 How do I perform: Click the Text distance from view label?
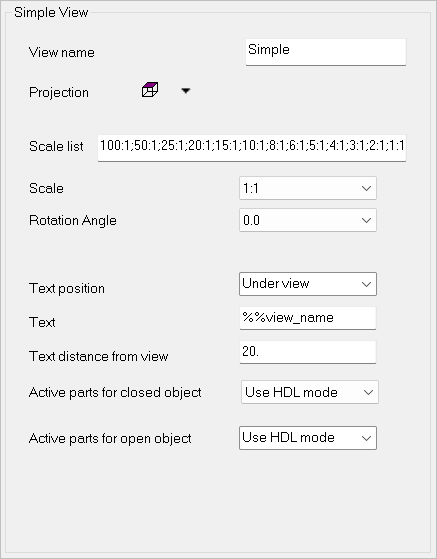click(x=99, y=356)
